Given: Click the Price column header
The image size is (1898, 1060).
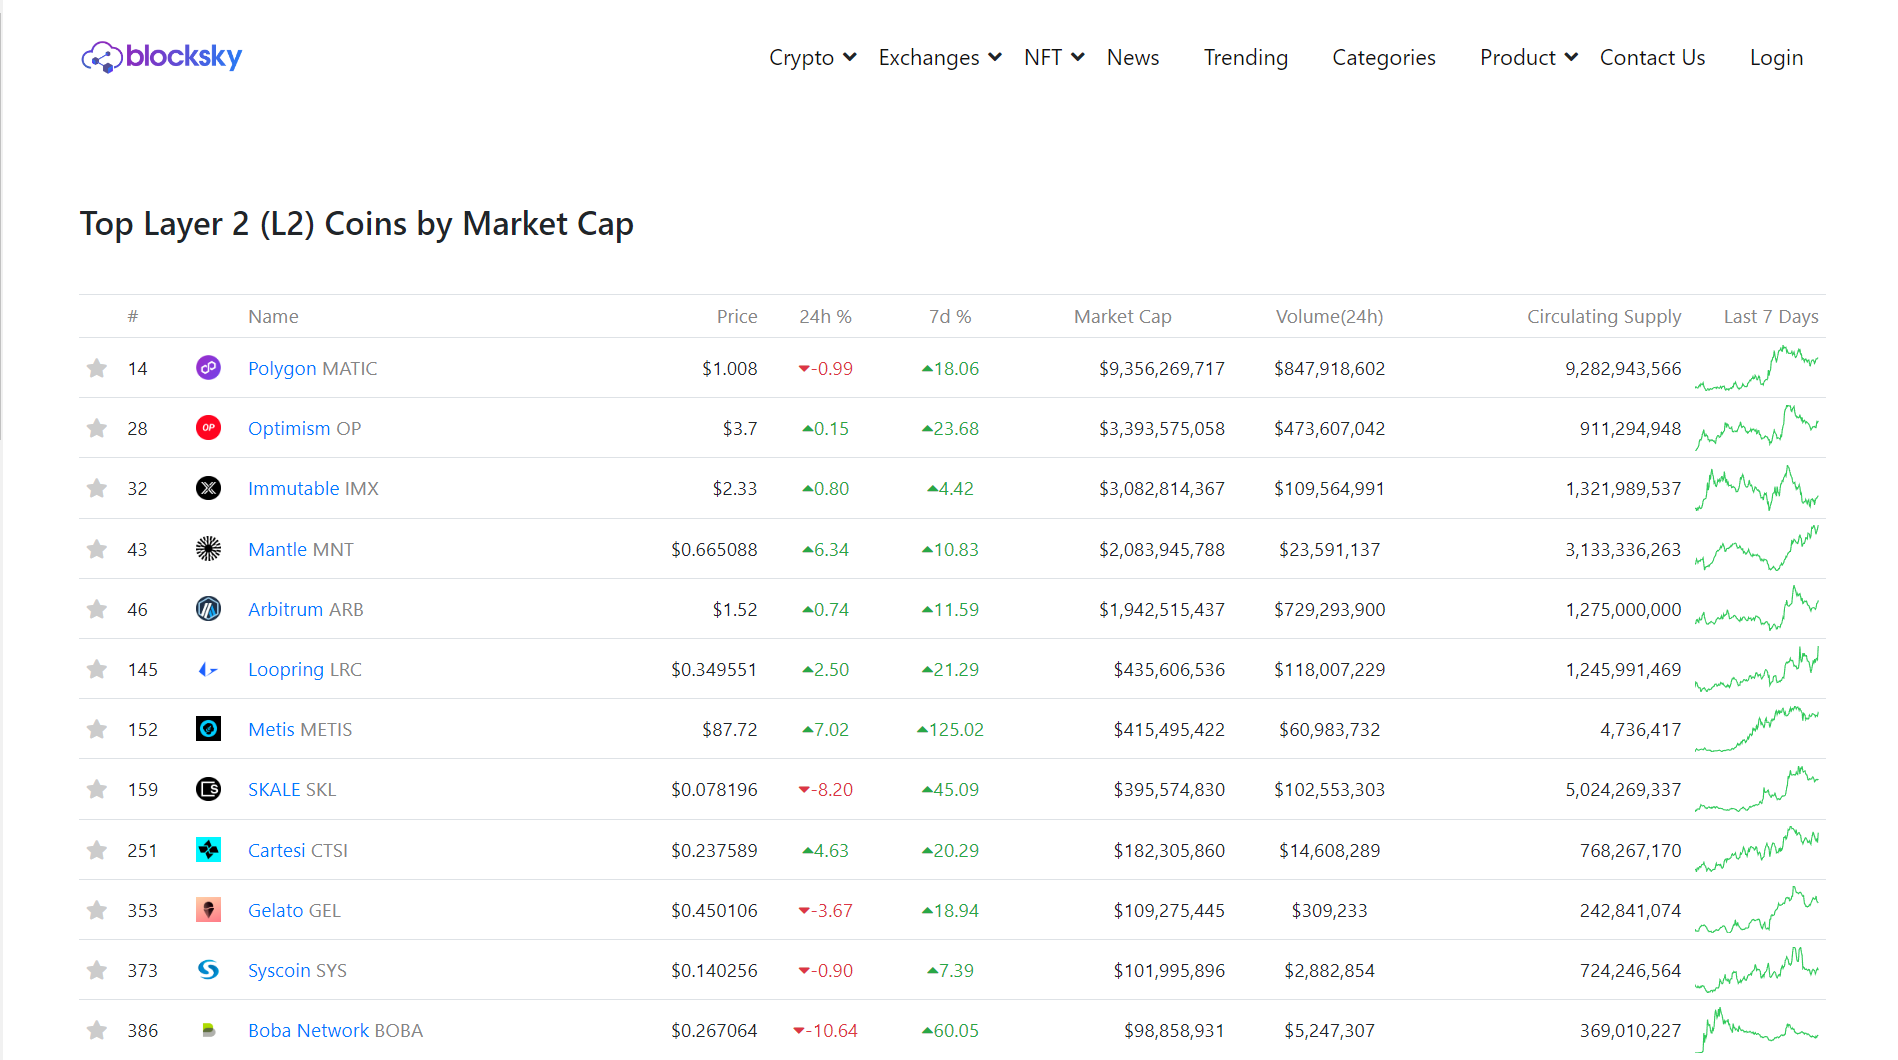Looking at the screenshot, I should coord(737,316).
